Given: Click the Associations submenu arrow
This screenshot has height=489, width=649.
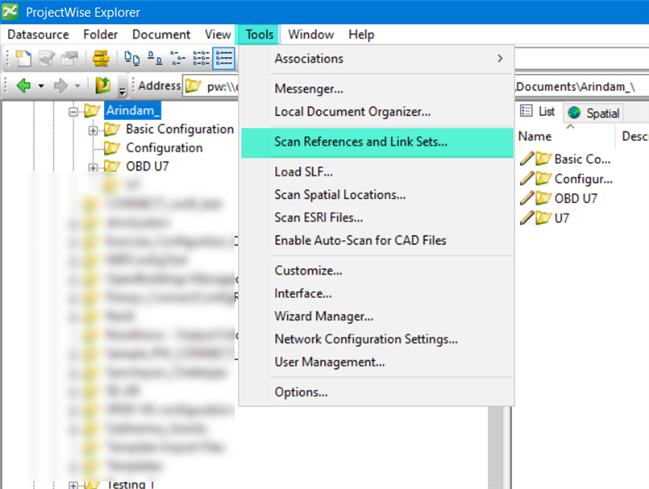Looking at the screenshot, I should pyautogui.click(x=500, y=59).
